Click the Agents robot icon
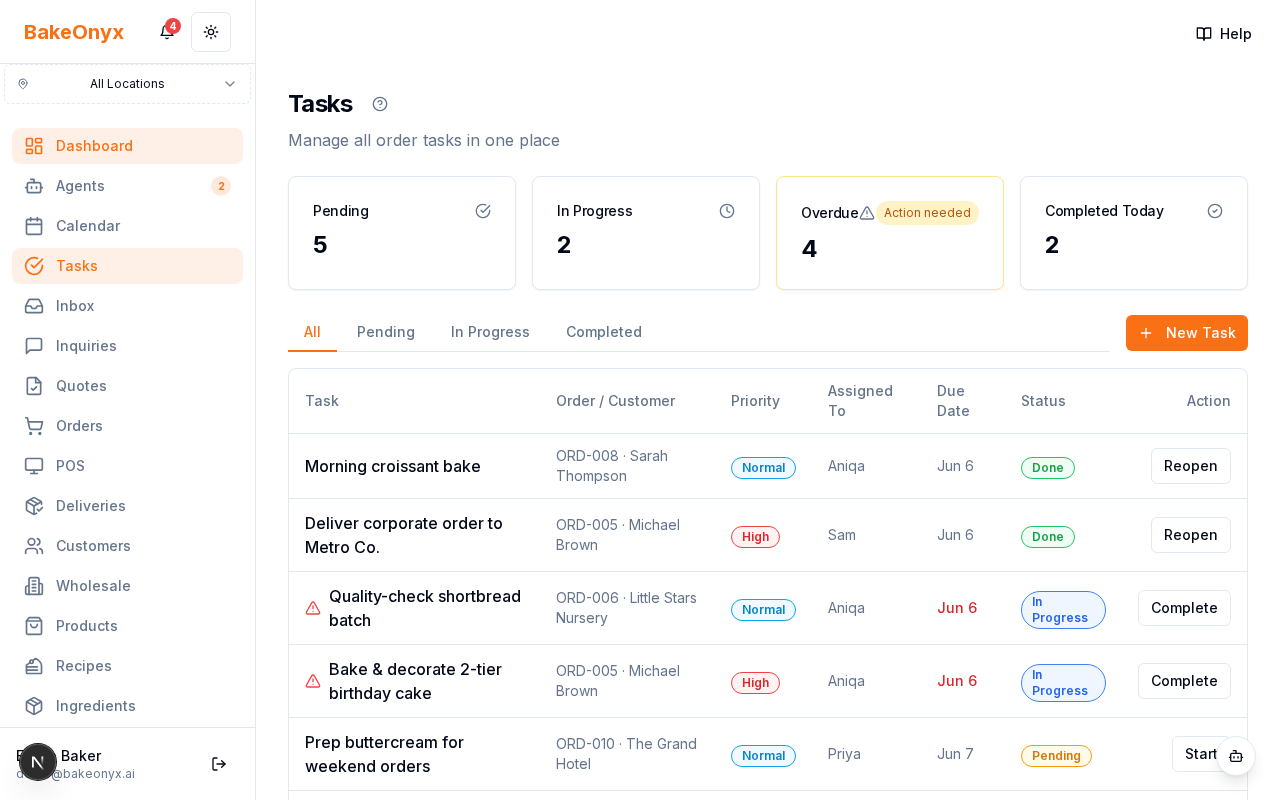The width and height of the screenshot is (1280, 800). [34, 186]
